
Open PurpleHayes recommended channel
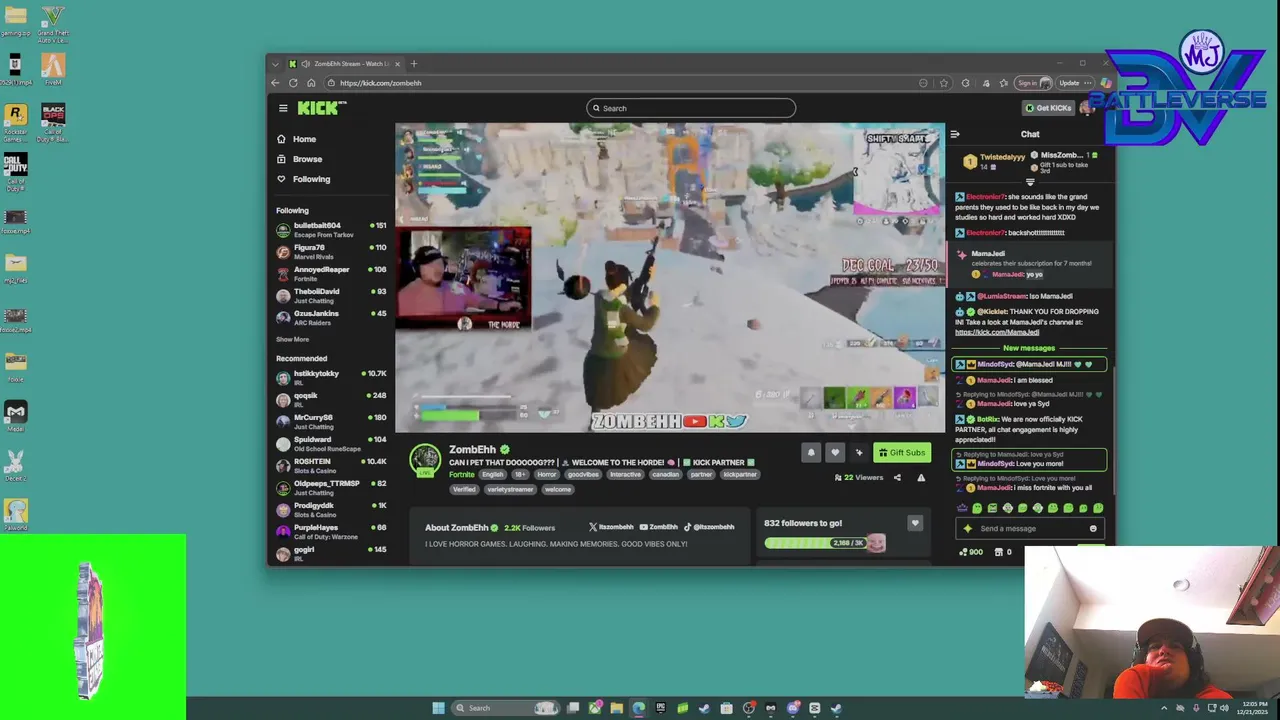click(x=331, y=532)
